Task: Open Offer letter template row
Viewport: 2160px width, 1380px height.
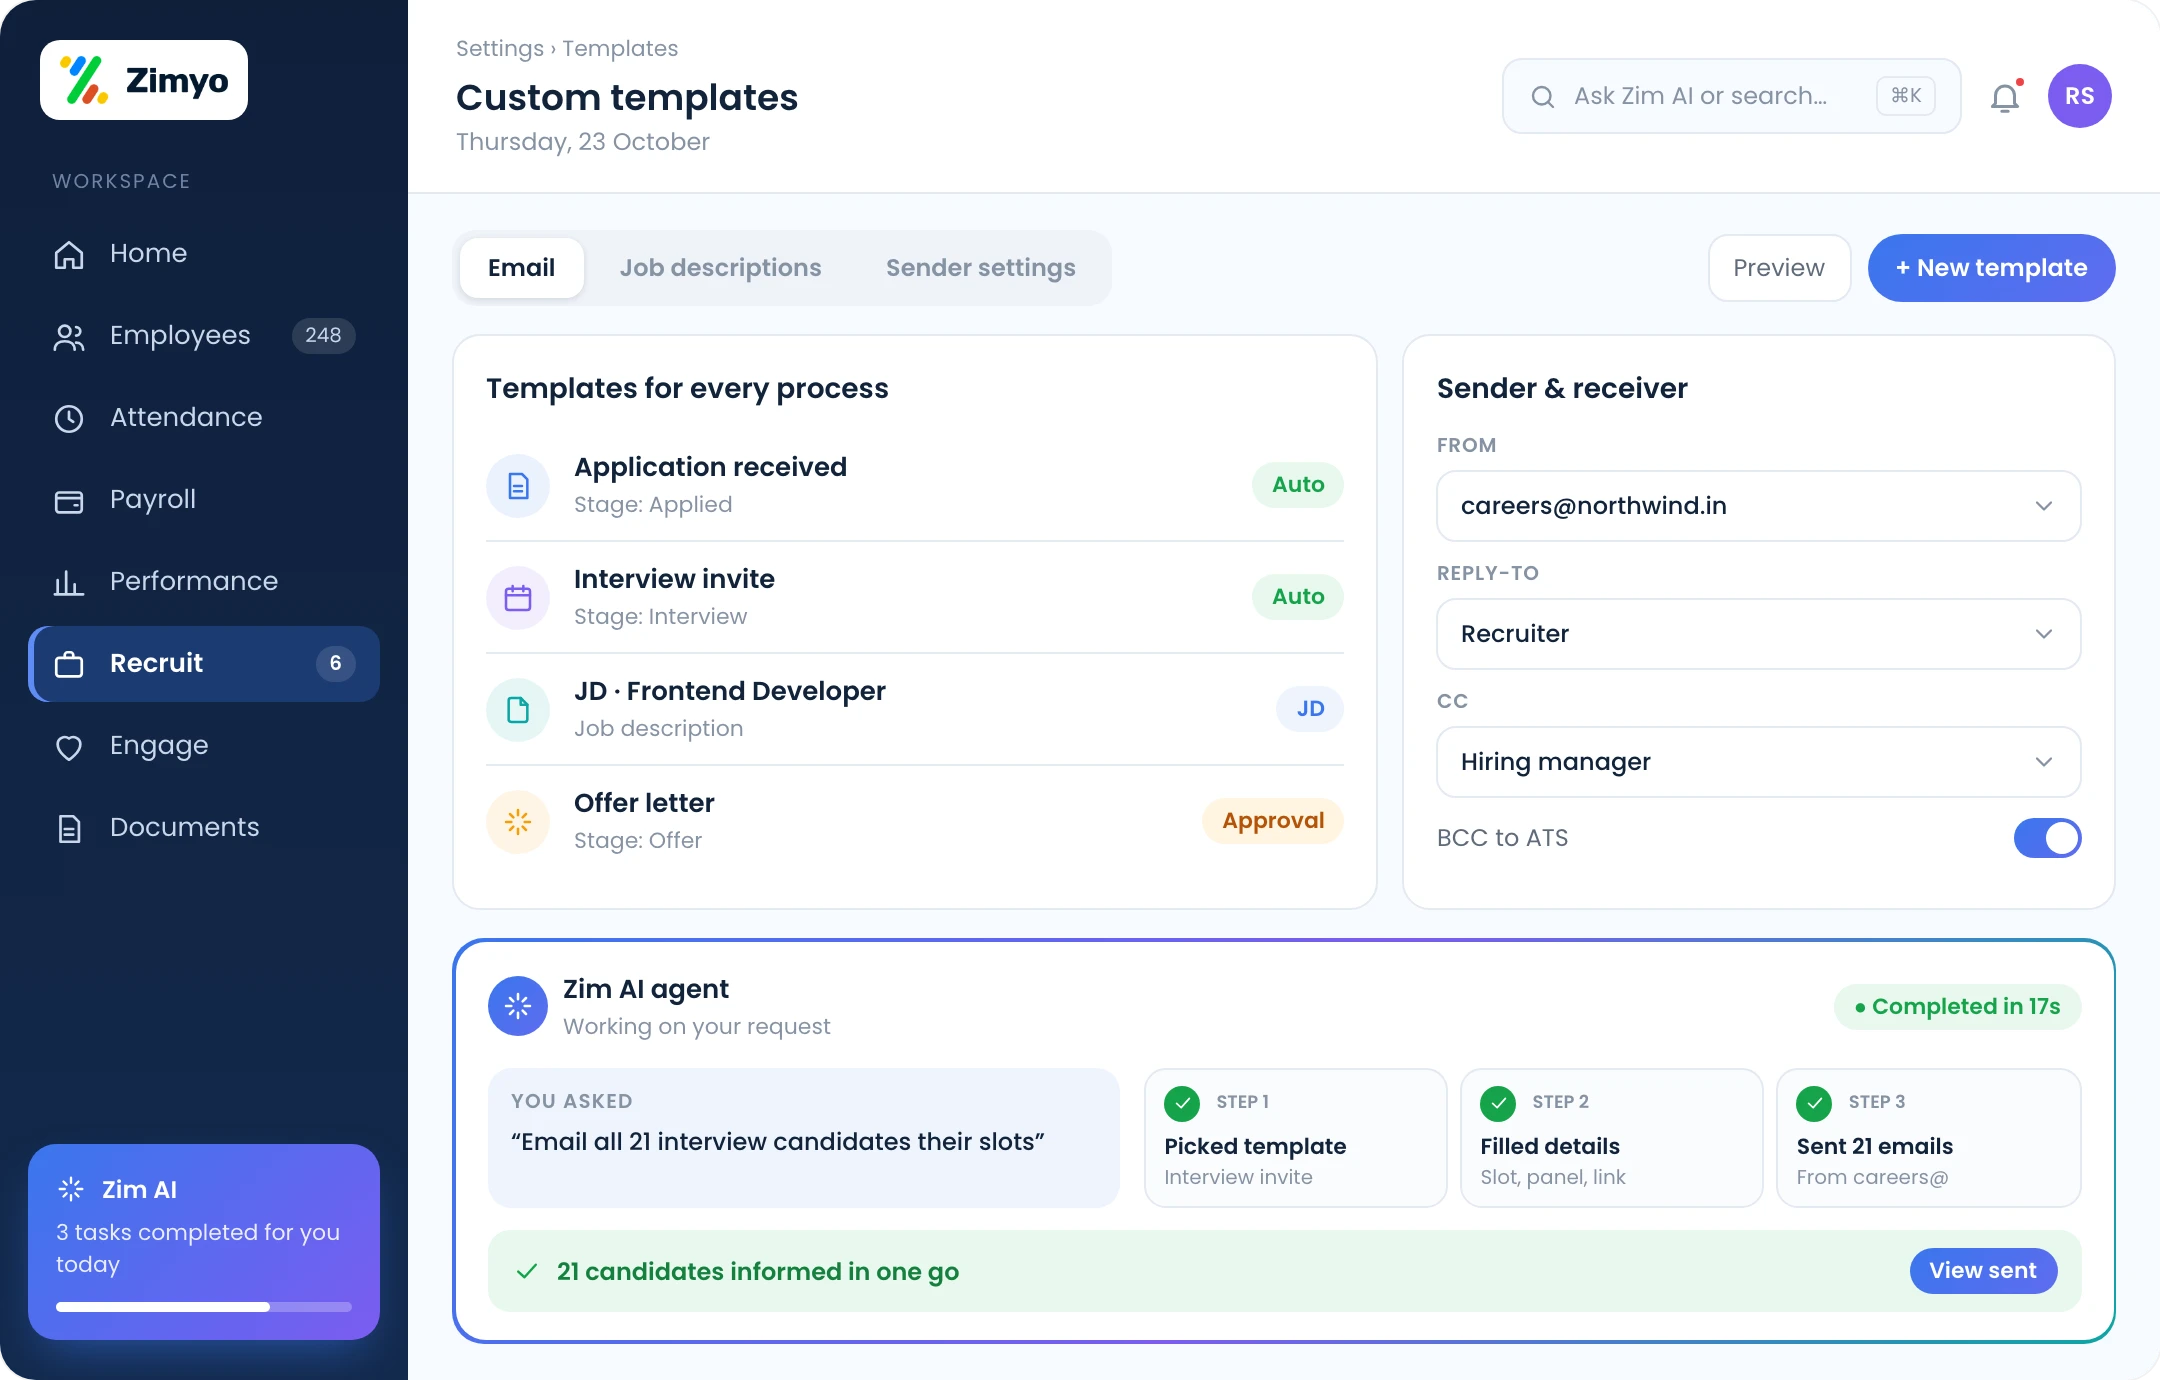Action: coord(914,822)
